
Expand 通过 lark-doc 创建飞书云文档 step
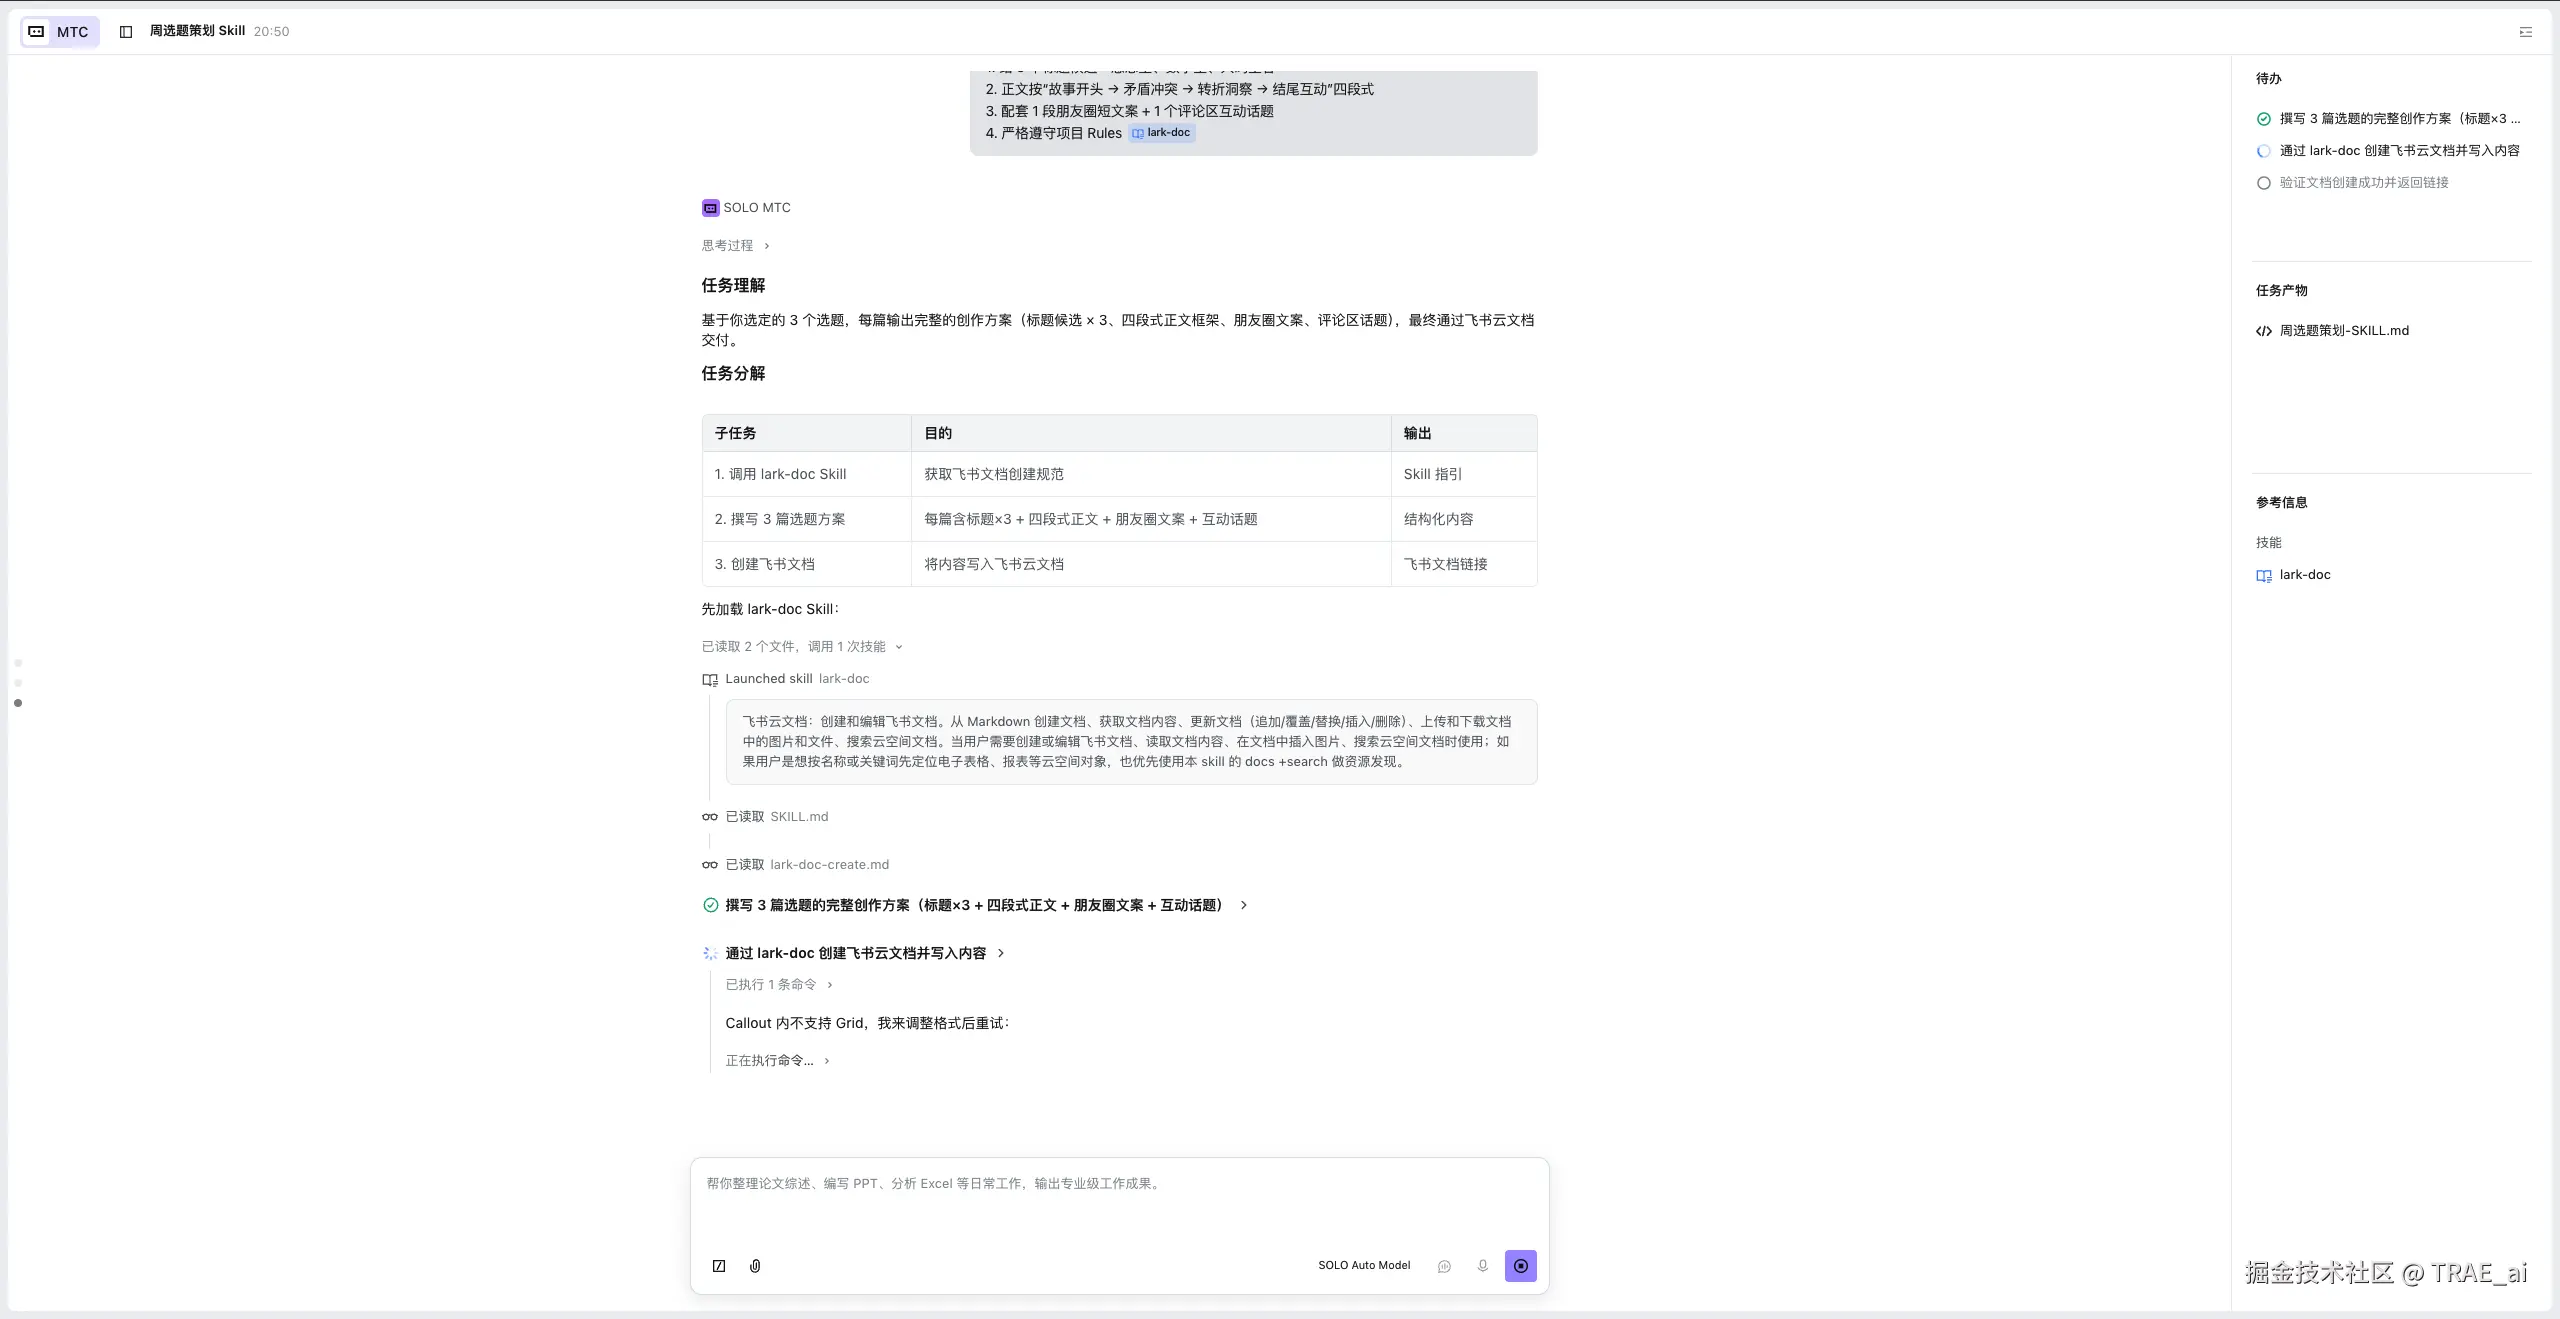point(855,954)
